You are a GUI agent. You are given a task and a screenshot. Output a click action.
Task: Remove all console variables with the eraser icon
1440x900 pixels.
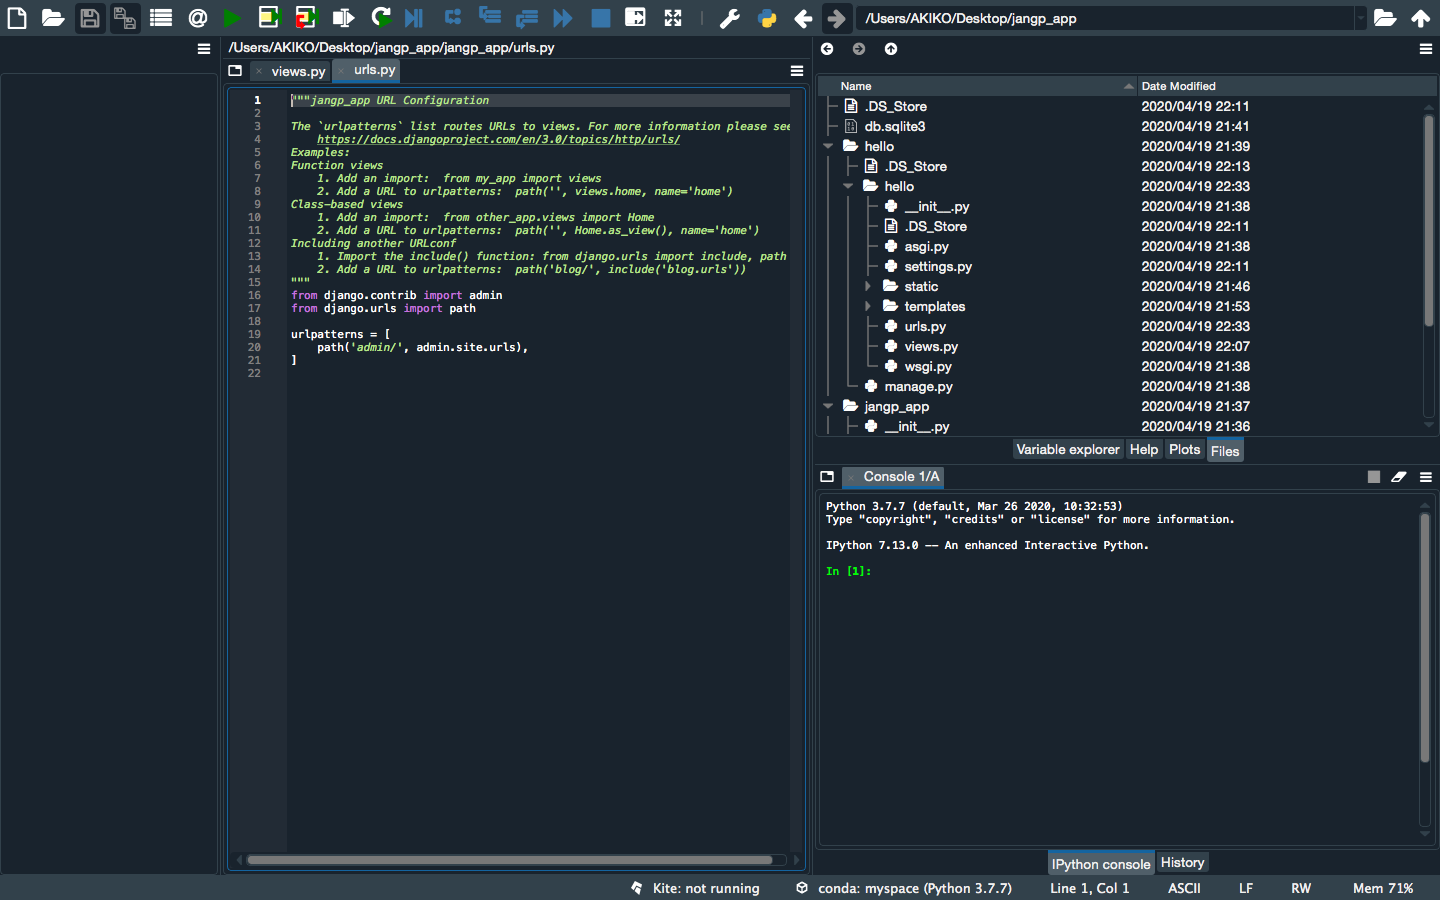coord(1399,477)
